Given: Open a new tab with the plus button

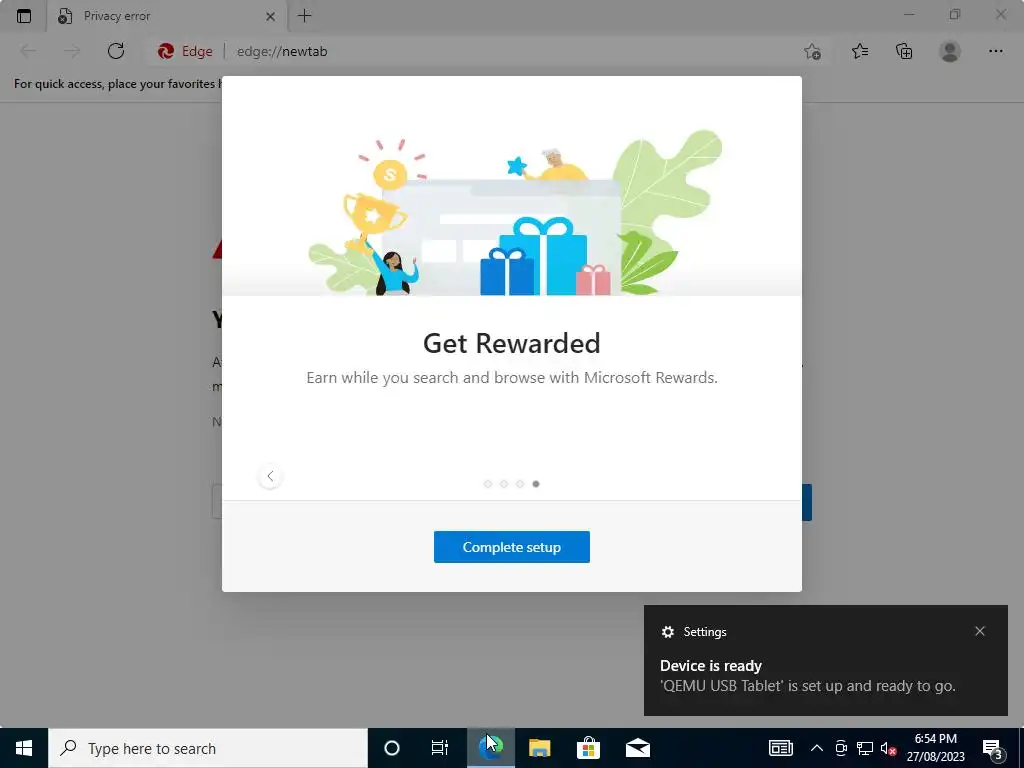Looking at the screenshot, I should coord(304,16).
